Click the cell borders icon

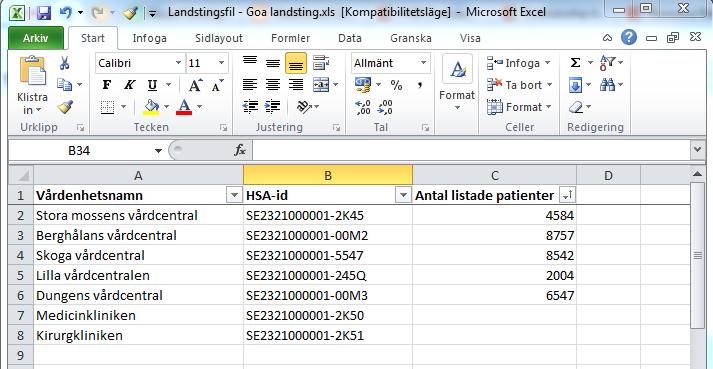[107, 107]
